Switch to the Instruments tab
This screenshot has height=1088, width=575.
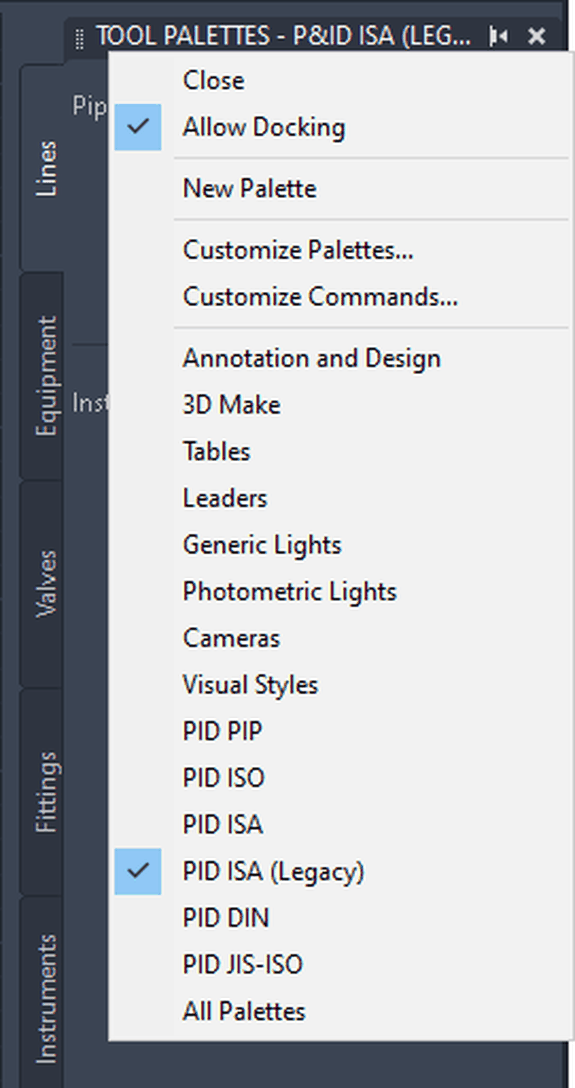(43, 999)
